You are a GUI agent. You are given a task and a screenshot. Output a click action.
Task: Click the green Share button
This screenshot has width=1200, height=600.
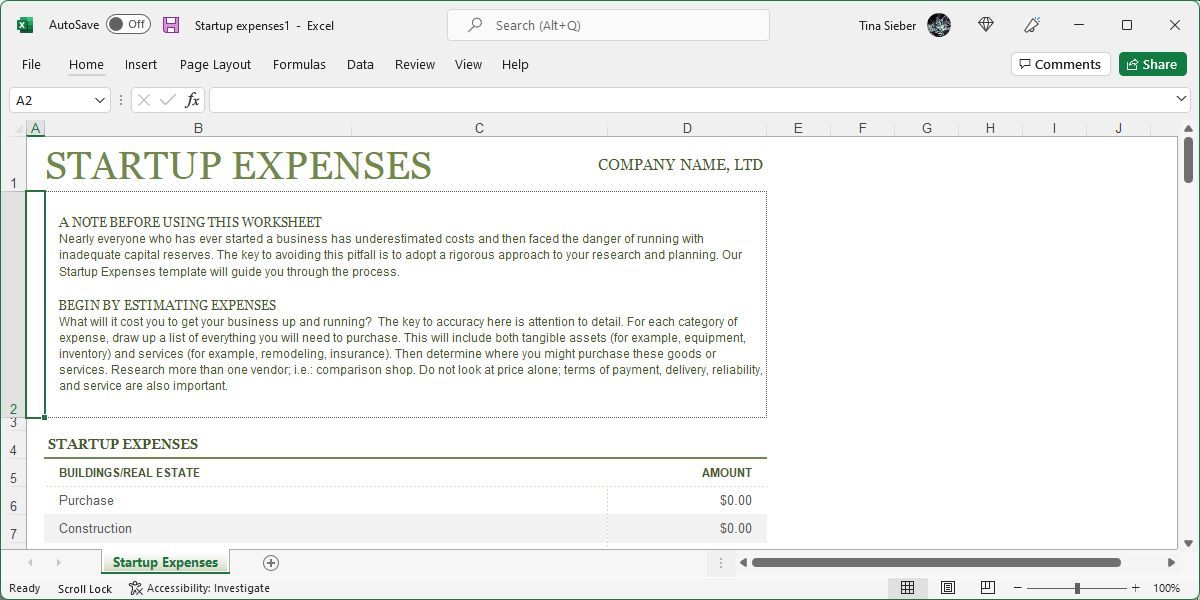[x=1152, y=63]
